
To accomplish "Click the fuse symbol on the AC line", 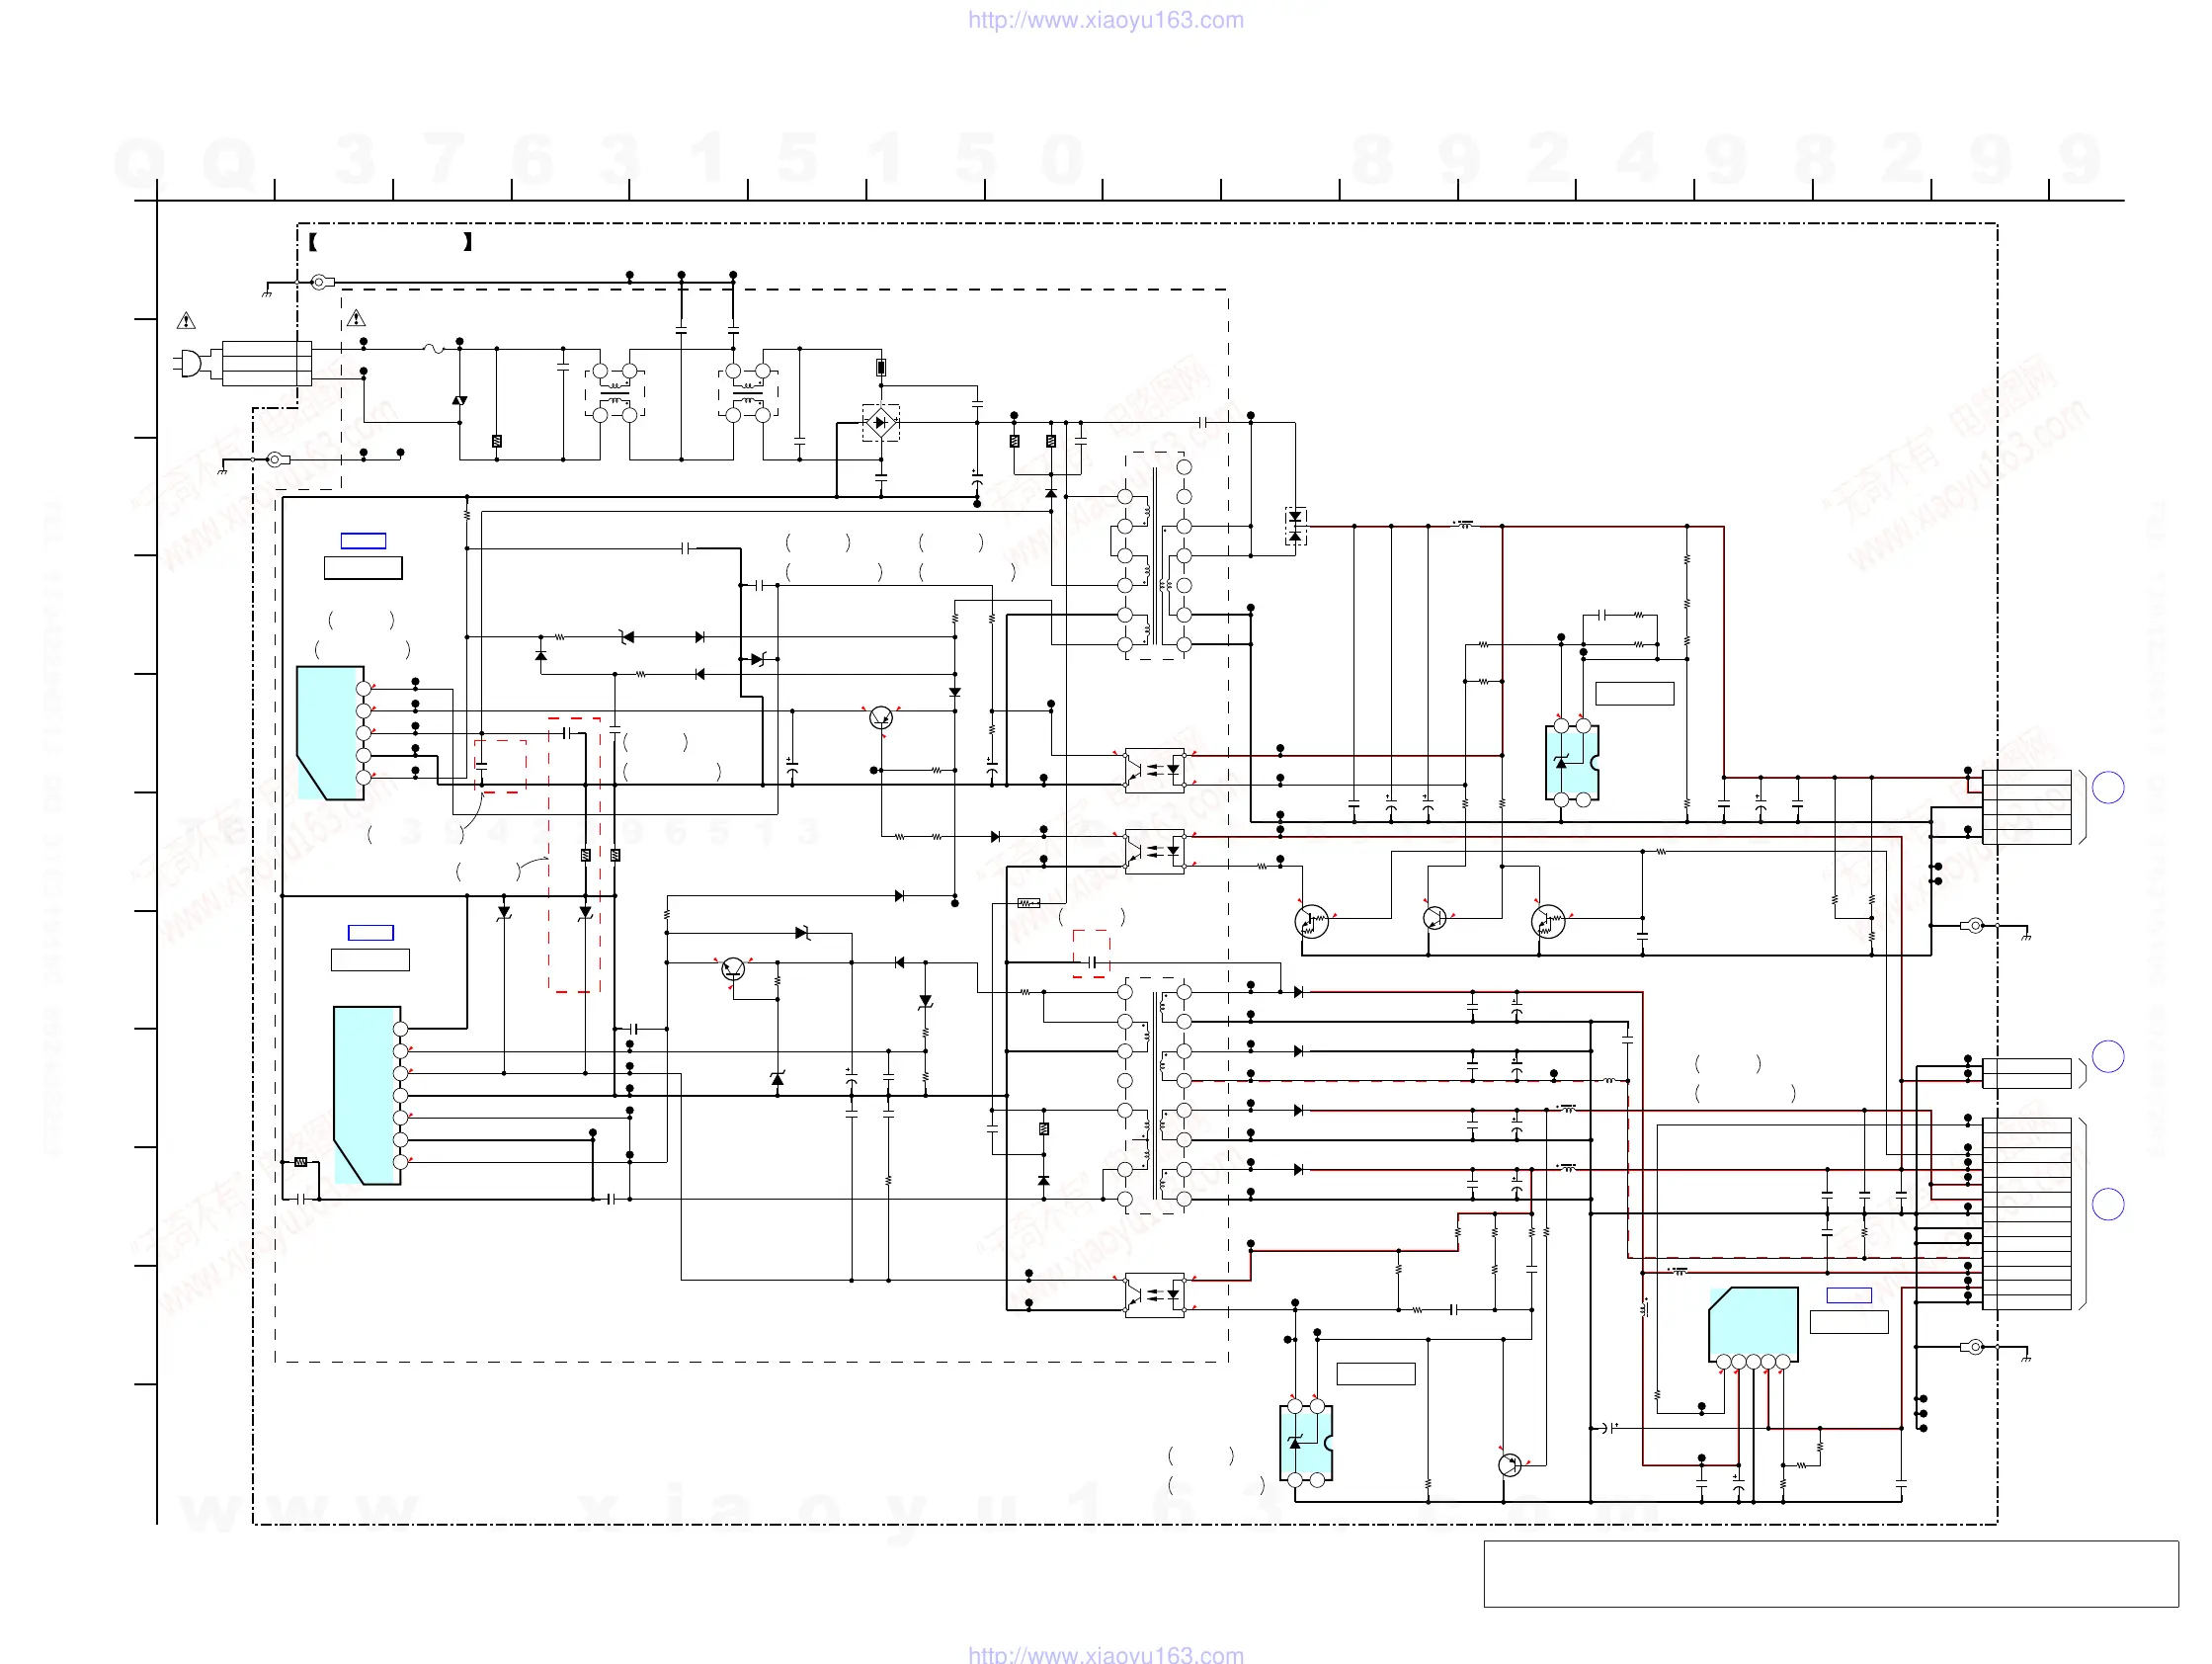I will pos(434,349).
